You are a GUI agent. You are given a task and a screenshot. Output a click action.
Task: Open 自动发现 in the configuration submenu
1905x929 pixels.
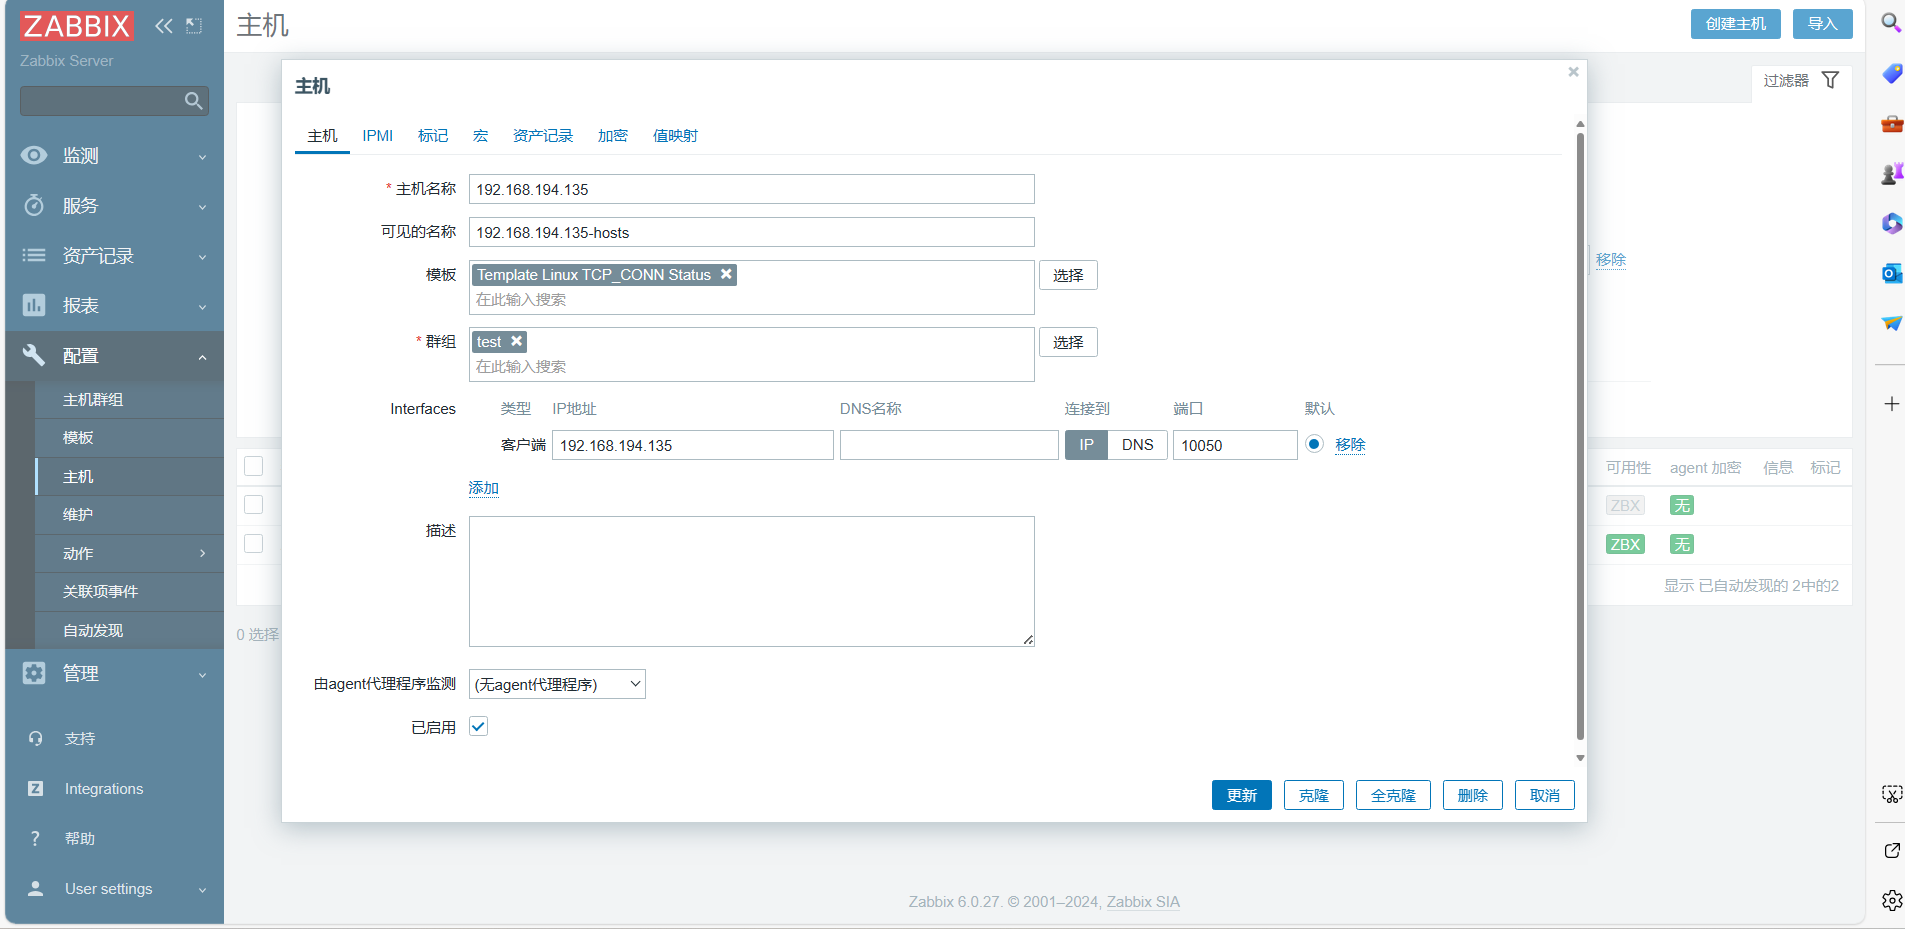(x=129, y=631)
